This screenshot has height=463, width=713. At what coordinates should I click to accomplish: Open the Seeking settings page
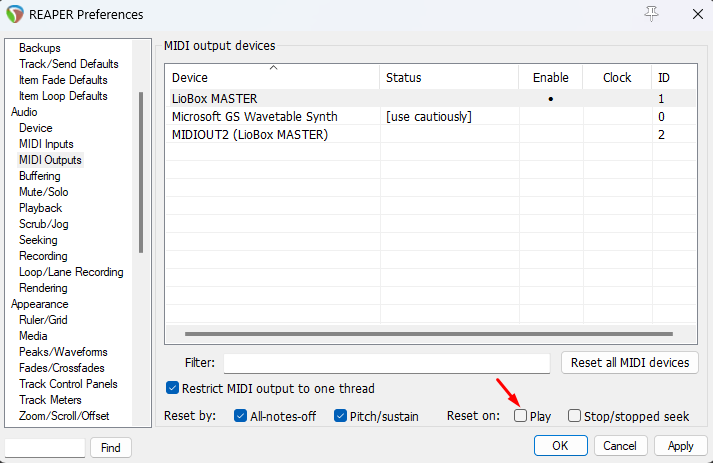[38, 240]
